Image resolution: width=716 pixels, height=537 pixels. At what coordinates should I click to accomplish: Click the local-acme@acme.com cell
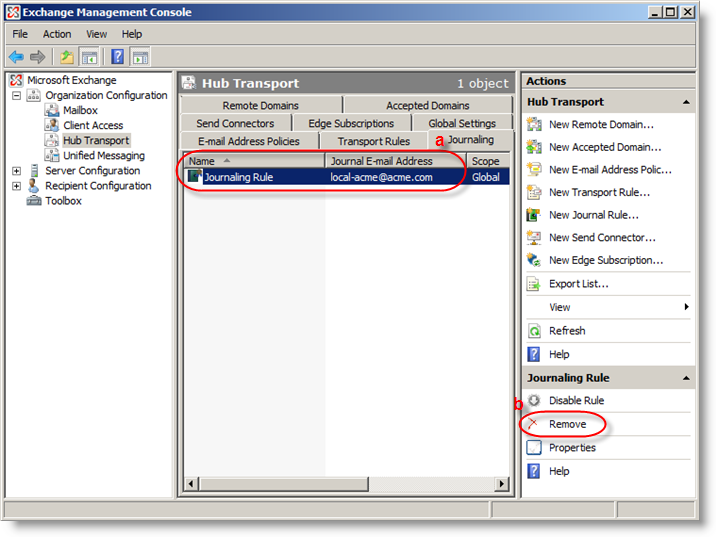[x=381, y=177]
